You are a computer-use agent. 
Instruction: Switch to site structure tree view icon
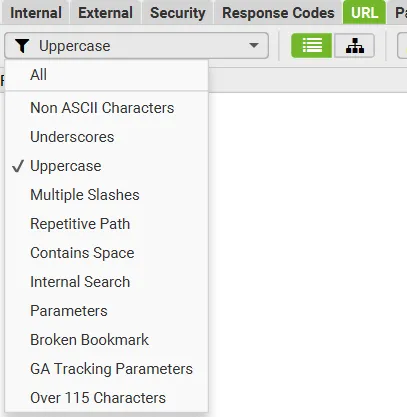click(354, 46)
